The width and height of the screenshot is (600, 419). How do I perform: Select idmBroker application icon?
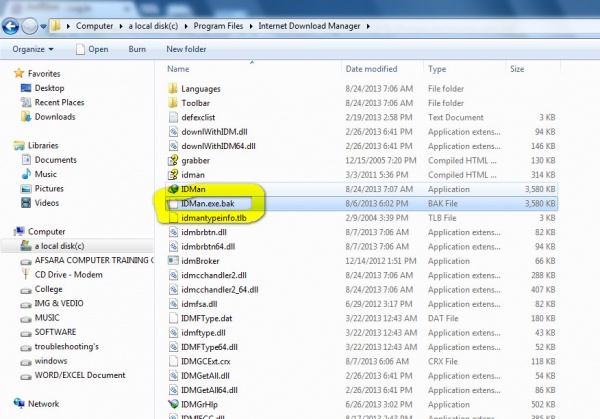click(173, 261)
